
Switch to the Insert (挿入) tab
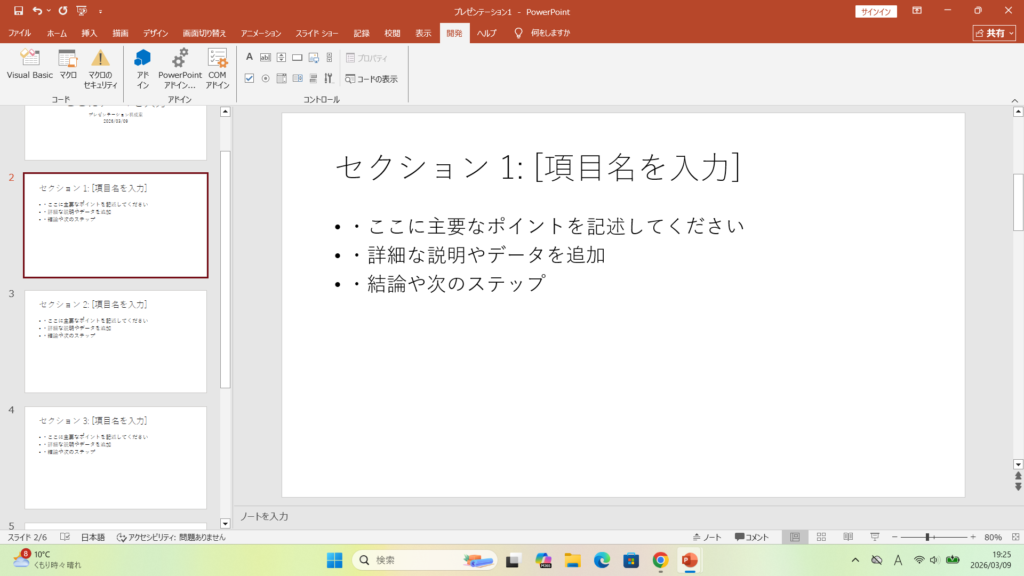(89, 33)
